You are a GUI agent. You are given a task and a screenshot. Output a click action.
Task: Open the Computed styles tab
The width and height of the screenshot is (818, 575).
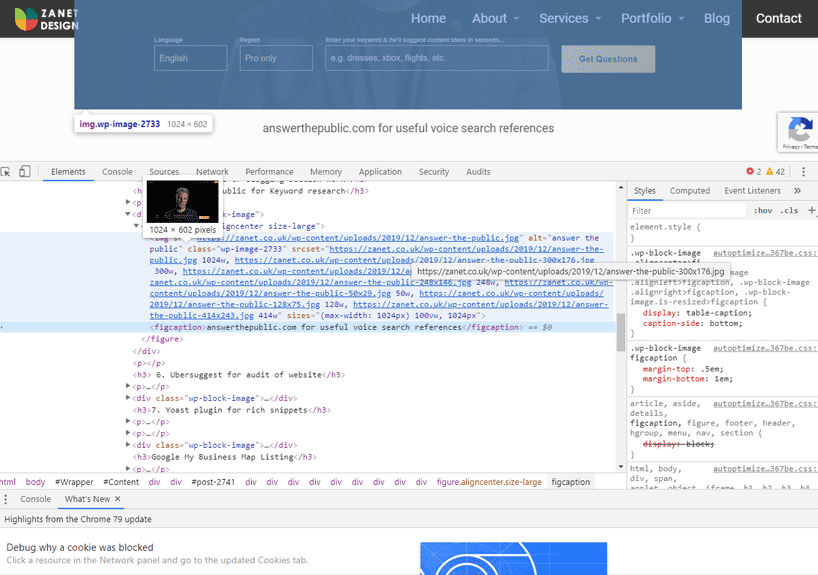click(x=689, y=190)
